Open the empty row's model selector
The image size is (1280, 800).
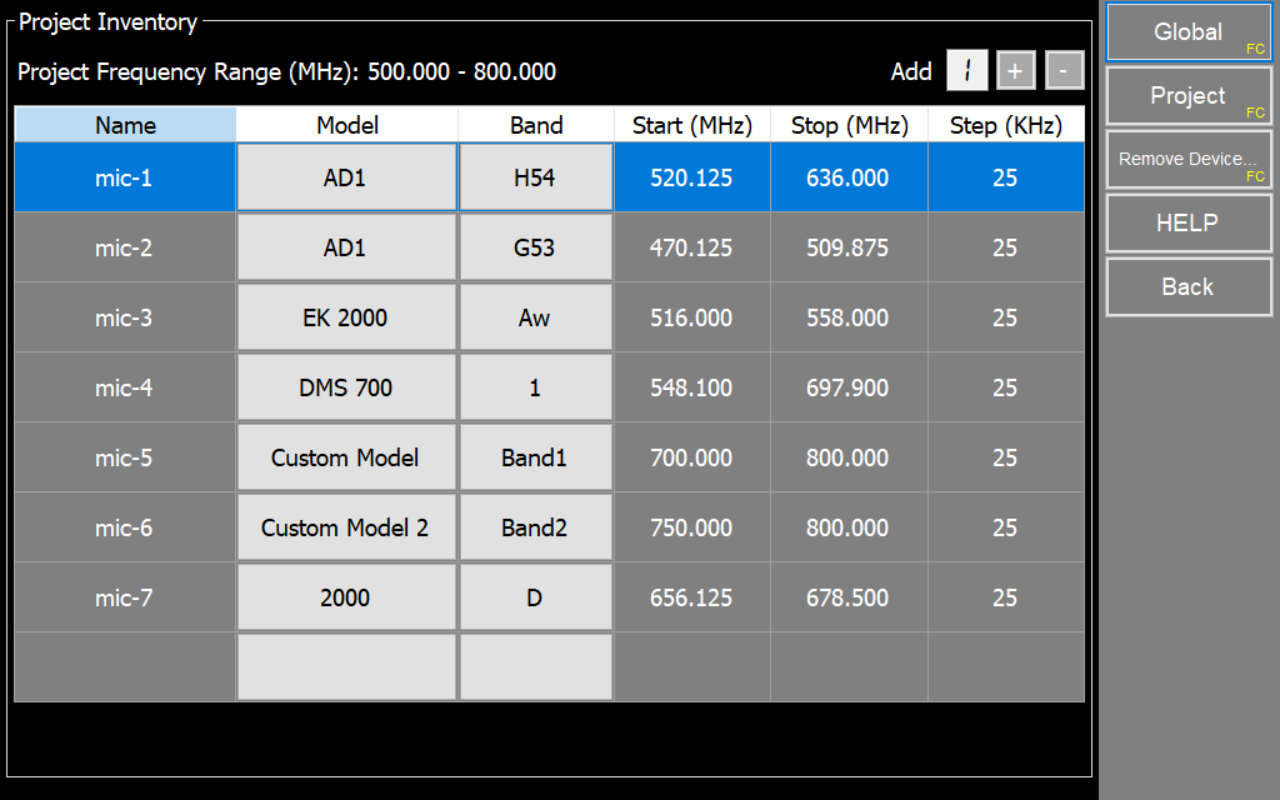click(346, 667)
